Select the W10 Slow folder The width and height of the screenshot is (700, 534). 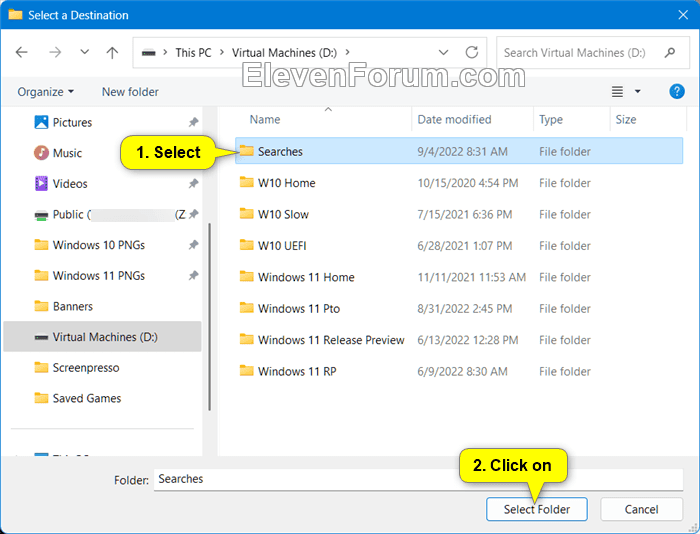click(x=283, y=214)
